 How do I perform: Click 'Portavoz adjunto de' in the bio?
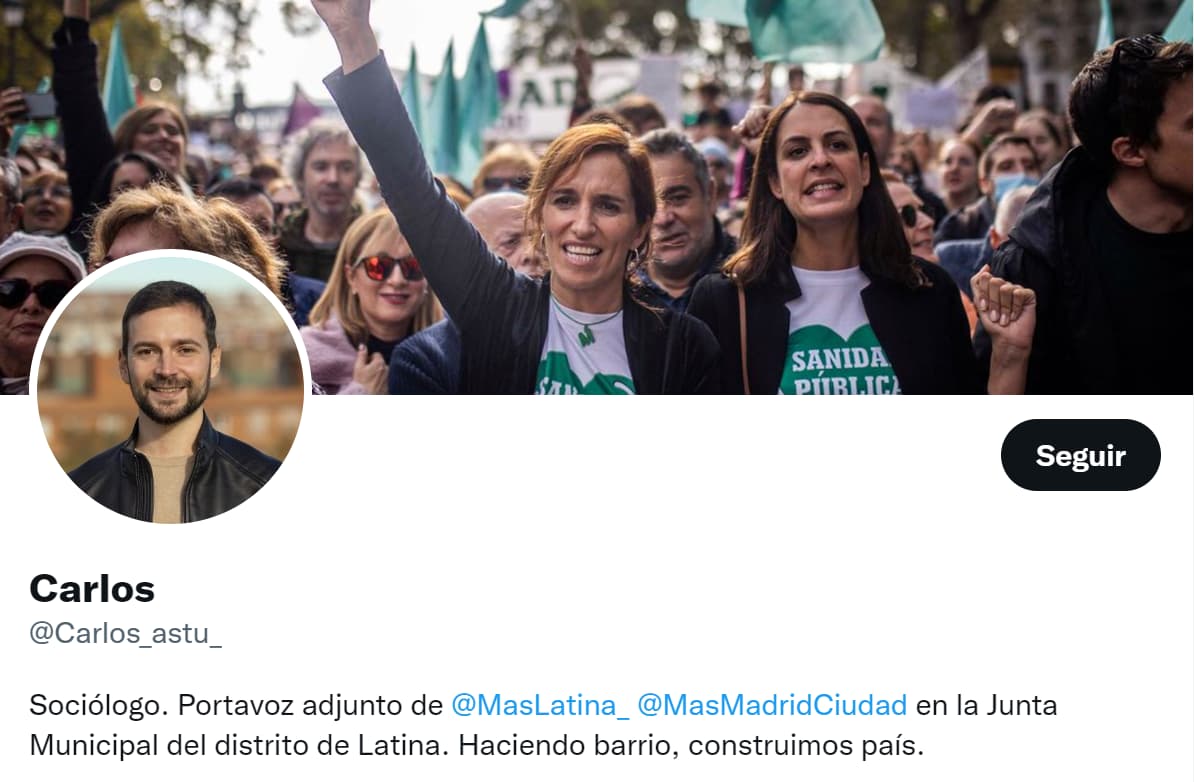[x=310, y=705]
